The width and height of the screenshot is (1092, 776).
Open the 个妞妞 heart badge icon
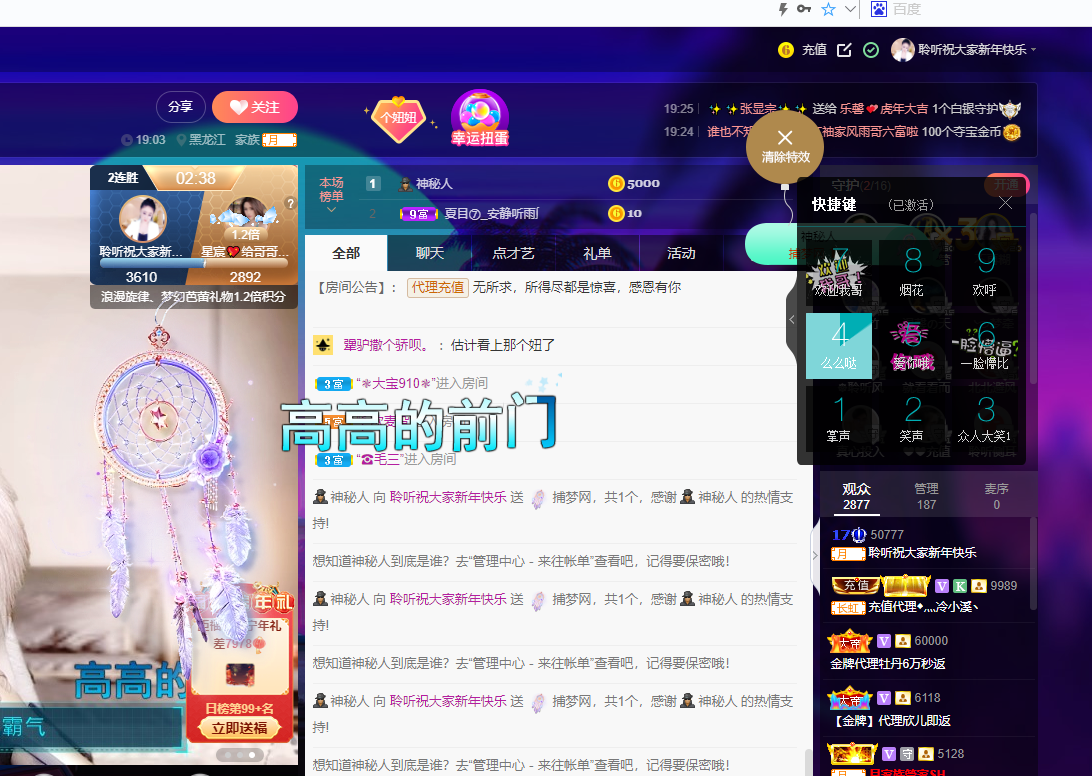398,118
